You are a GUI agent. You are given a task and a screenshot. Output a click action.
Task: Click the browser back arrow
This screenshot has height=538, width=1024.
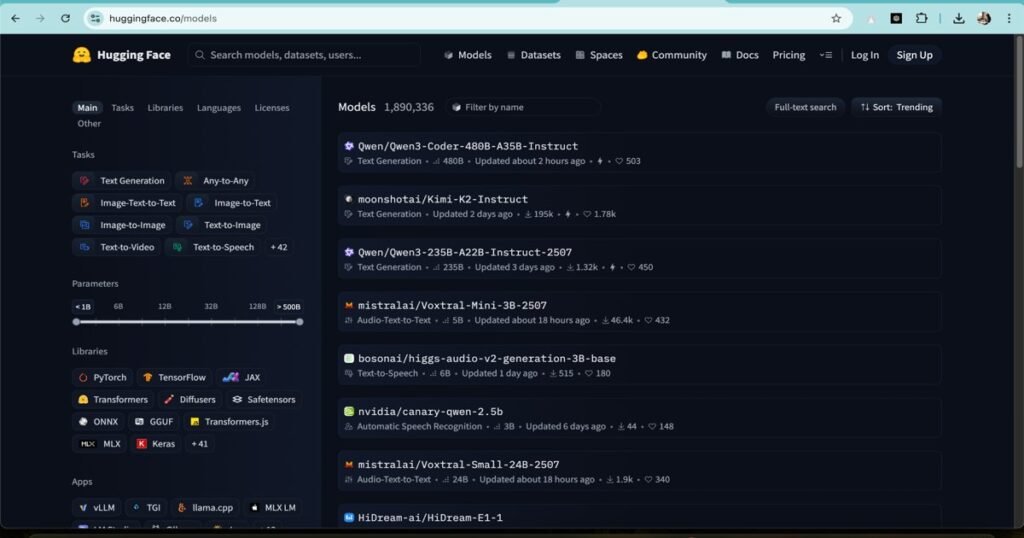click(15, 18)
